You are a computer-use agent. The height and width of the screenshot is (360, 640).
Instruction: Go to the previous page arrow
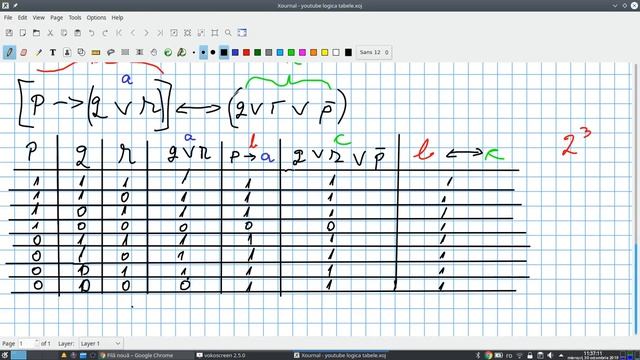point(133,33)
